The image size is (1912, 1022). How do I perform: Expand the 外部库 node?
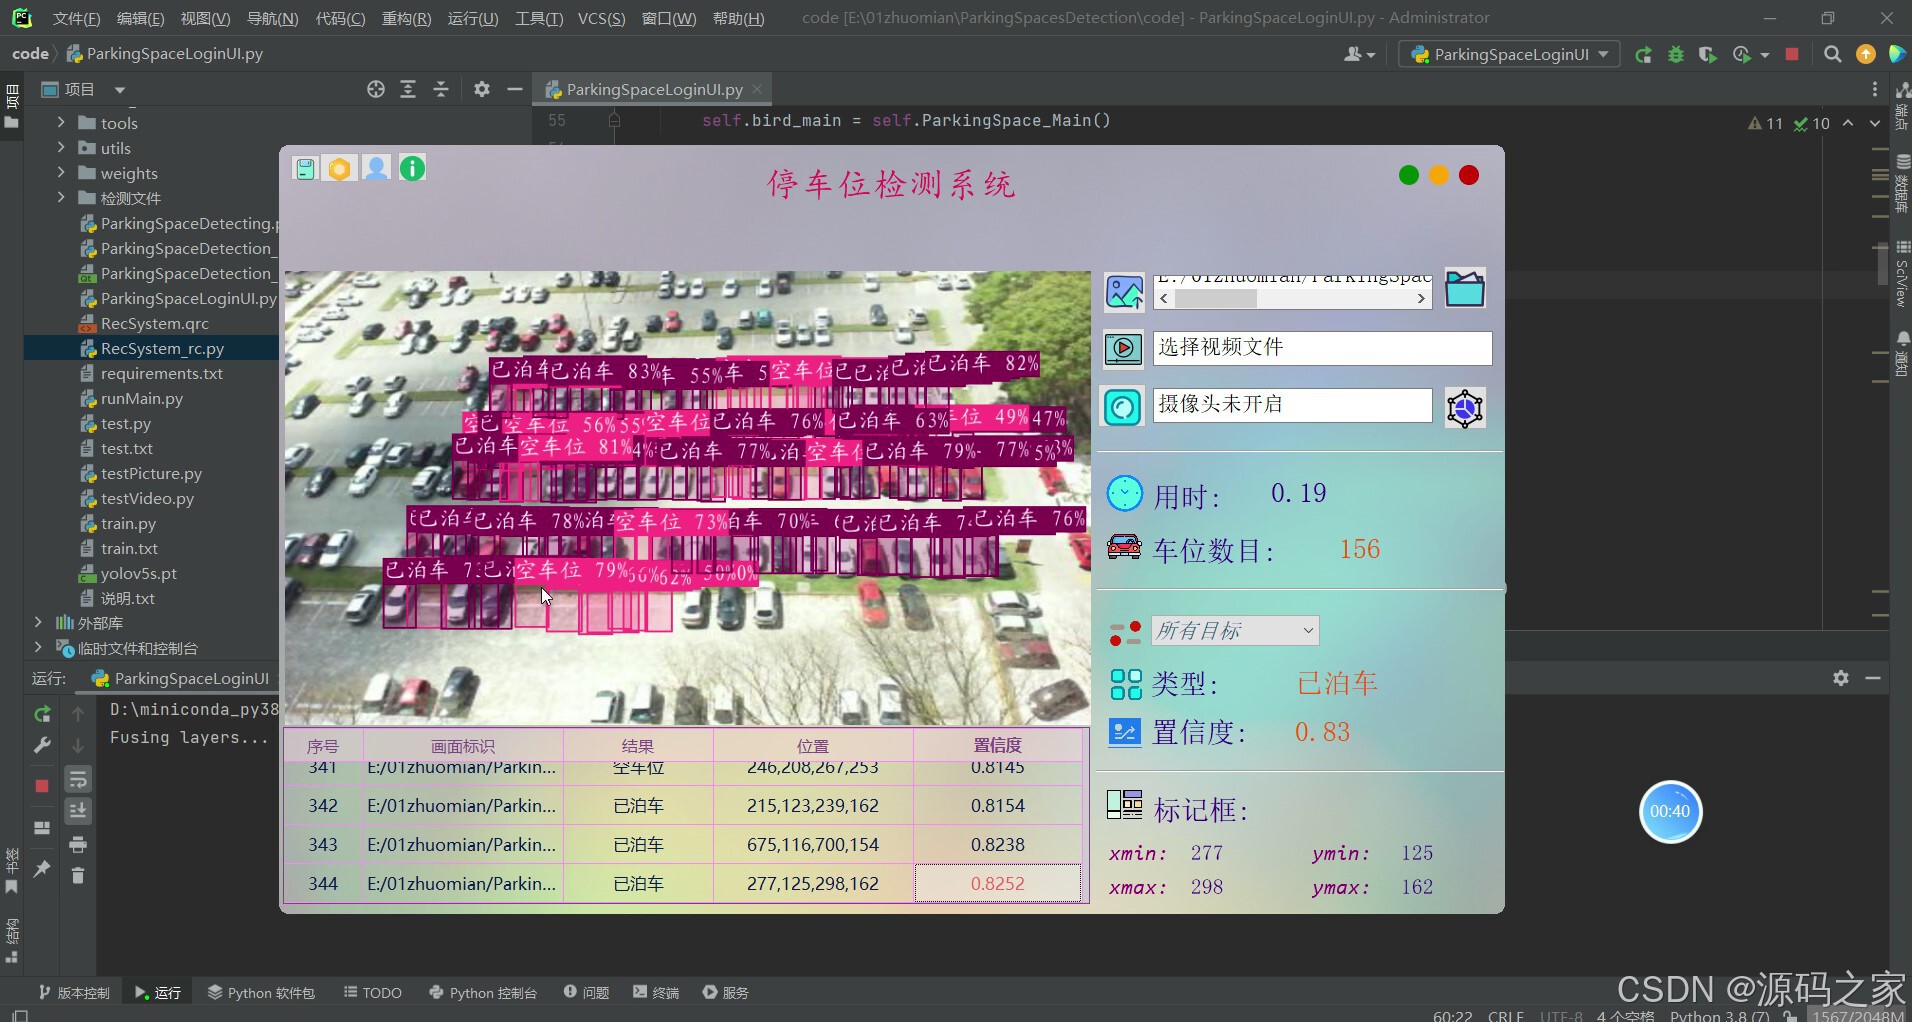coord(38,622)
